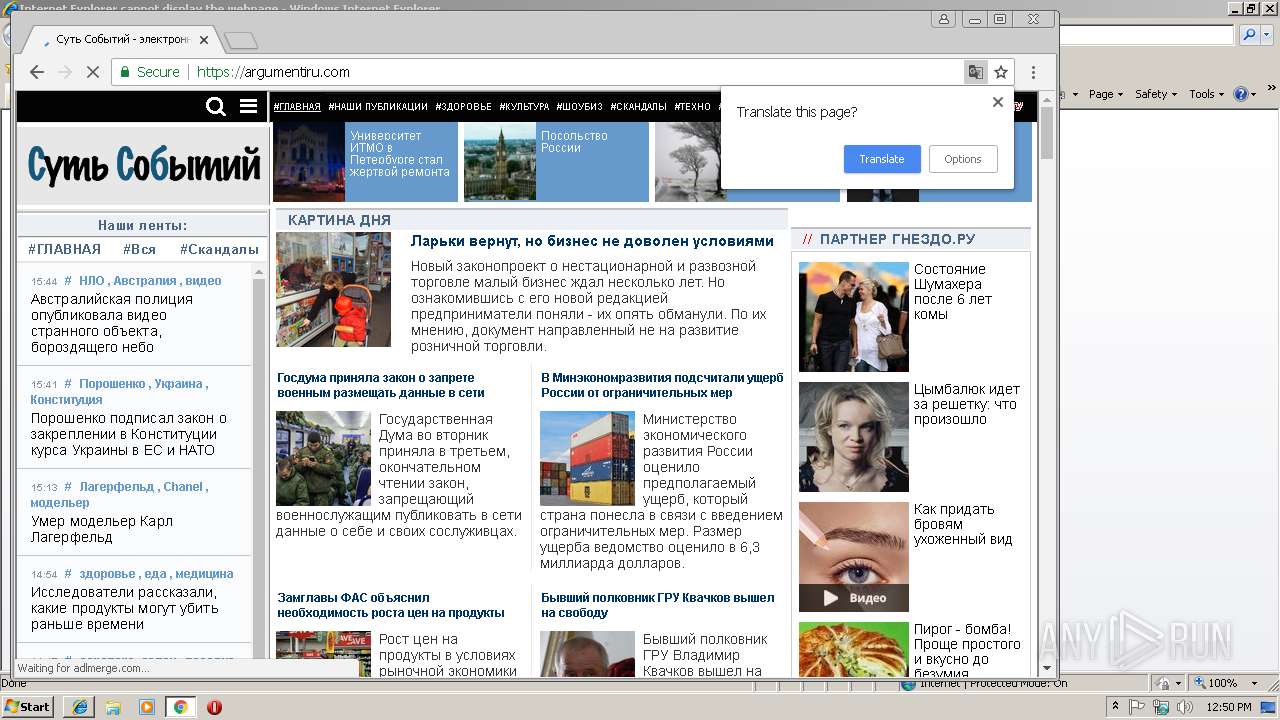Open Australian police UFO video news item

(x=112, y=323)
